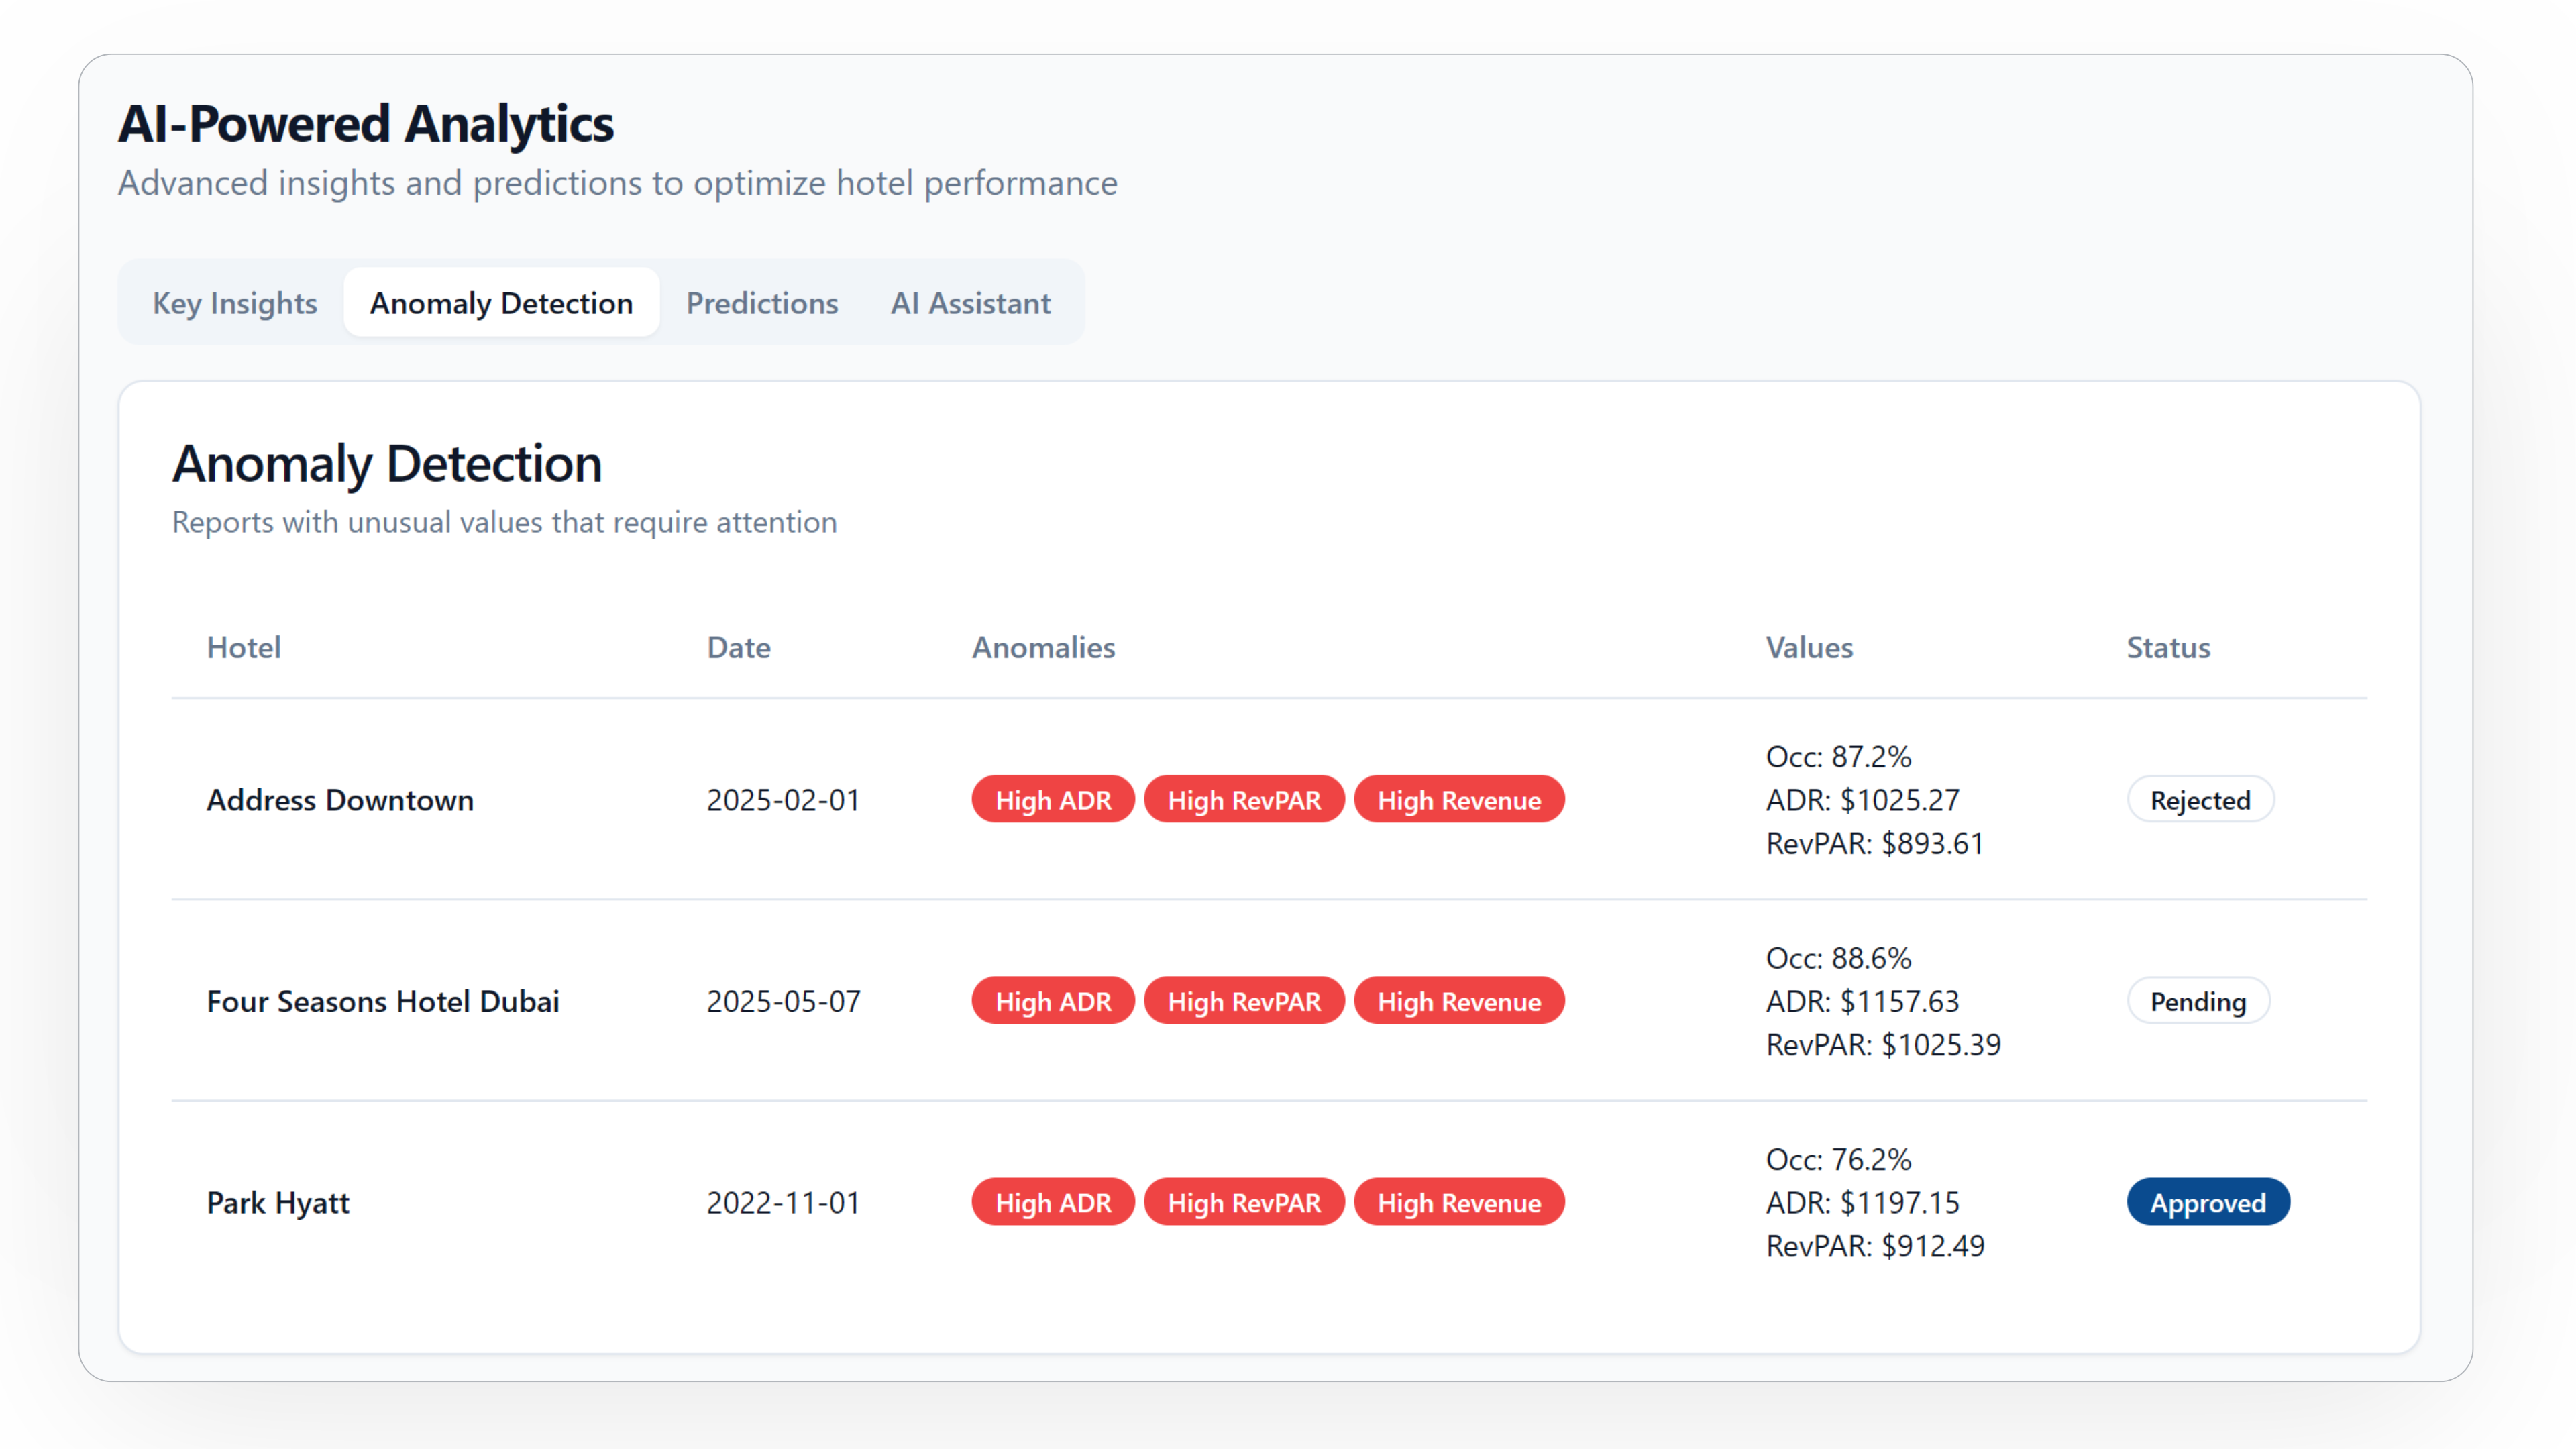The image size is (2576, 1449).
Task: Click the Approved status badge
Action: pyautogui.click(x=2208, y=1202)
